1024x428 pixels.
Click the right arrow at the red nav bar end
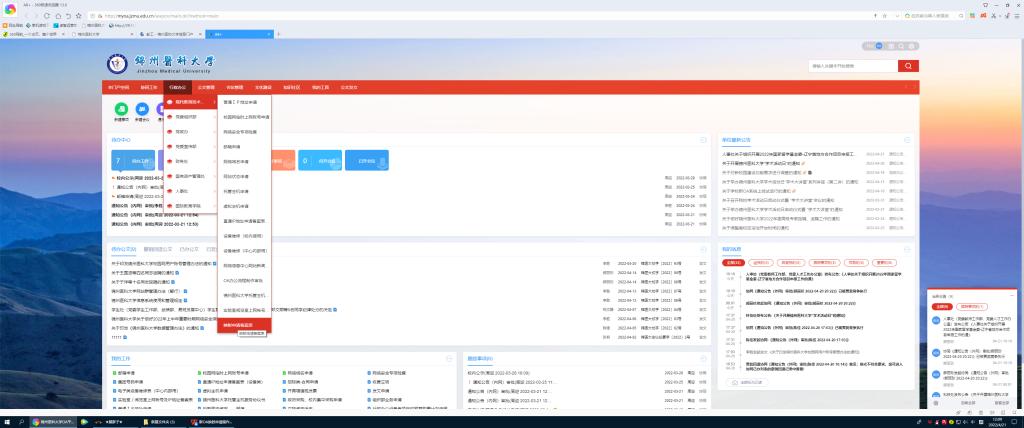(915, 87)
